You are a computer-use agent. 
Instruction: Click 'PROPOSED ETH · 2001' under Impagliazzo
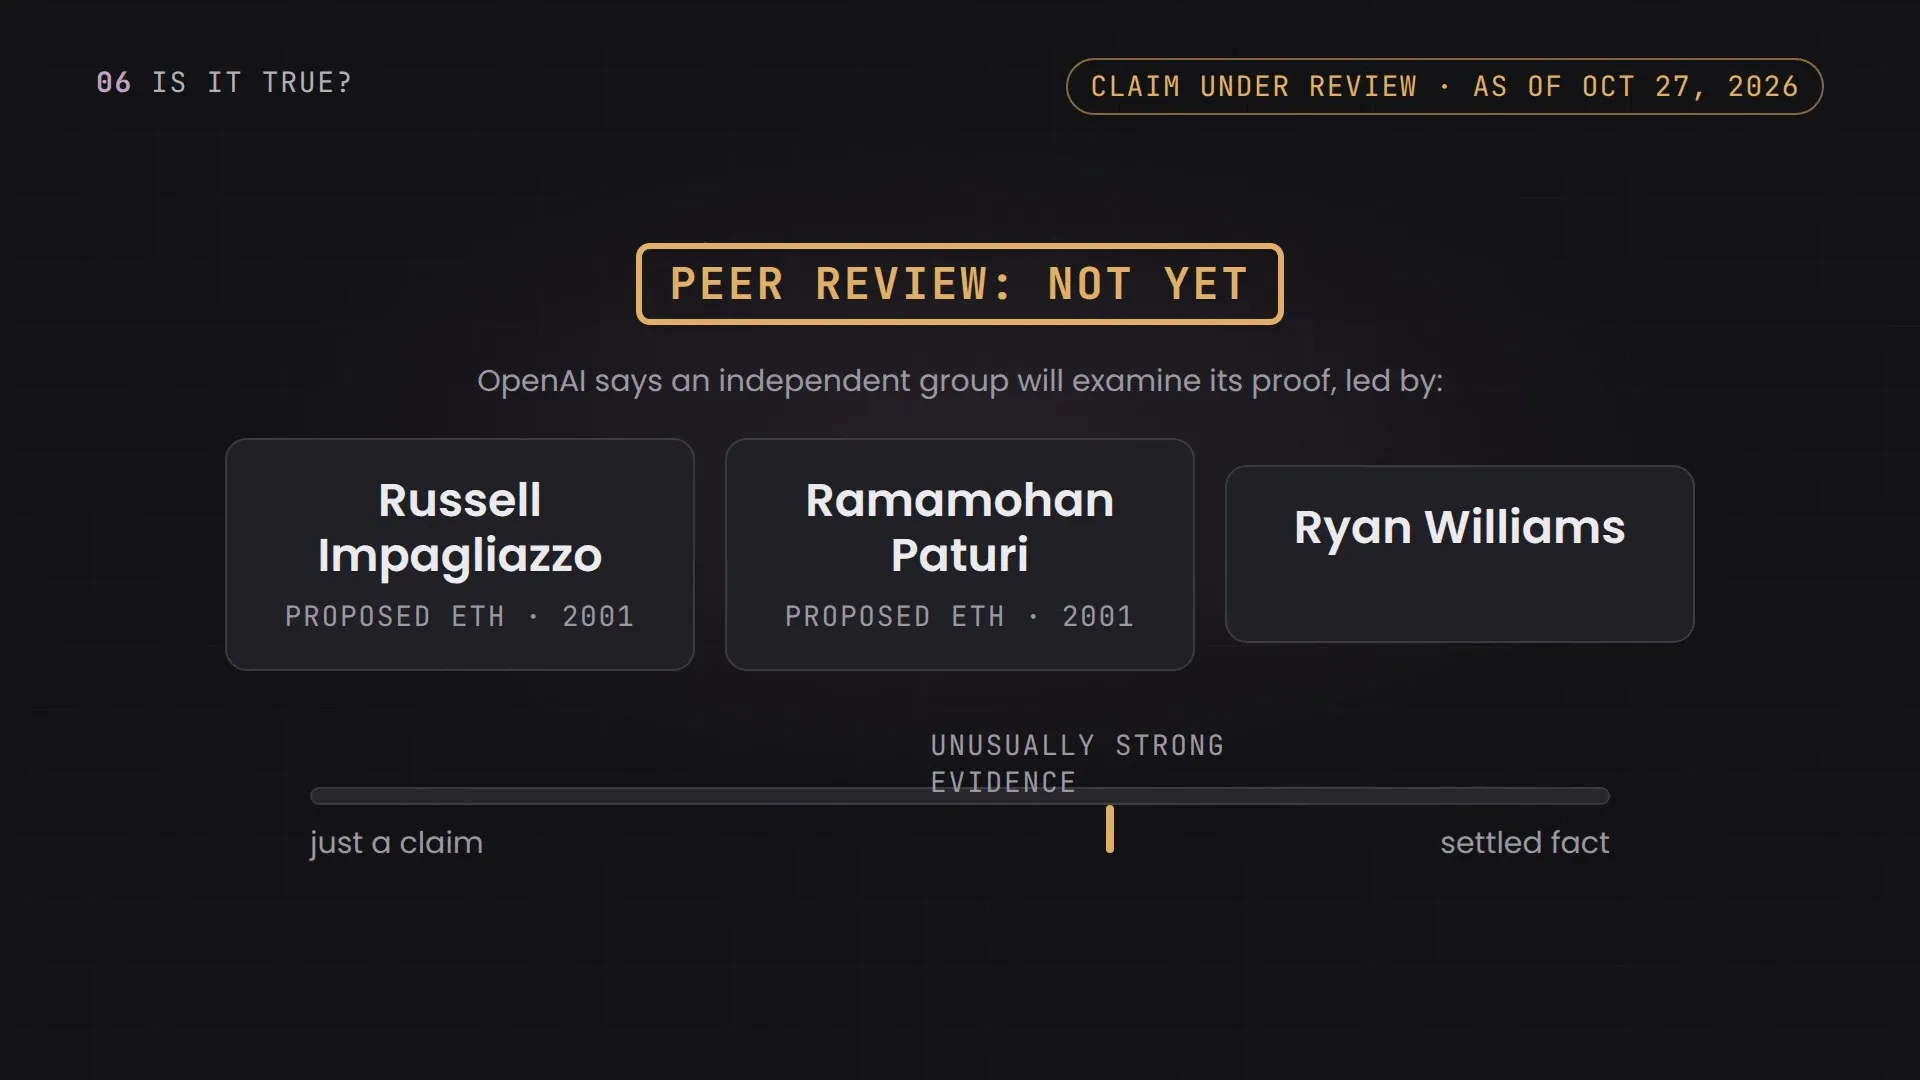460,617
